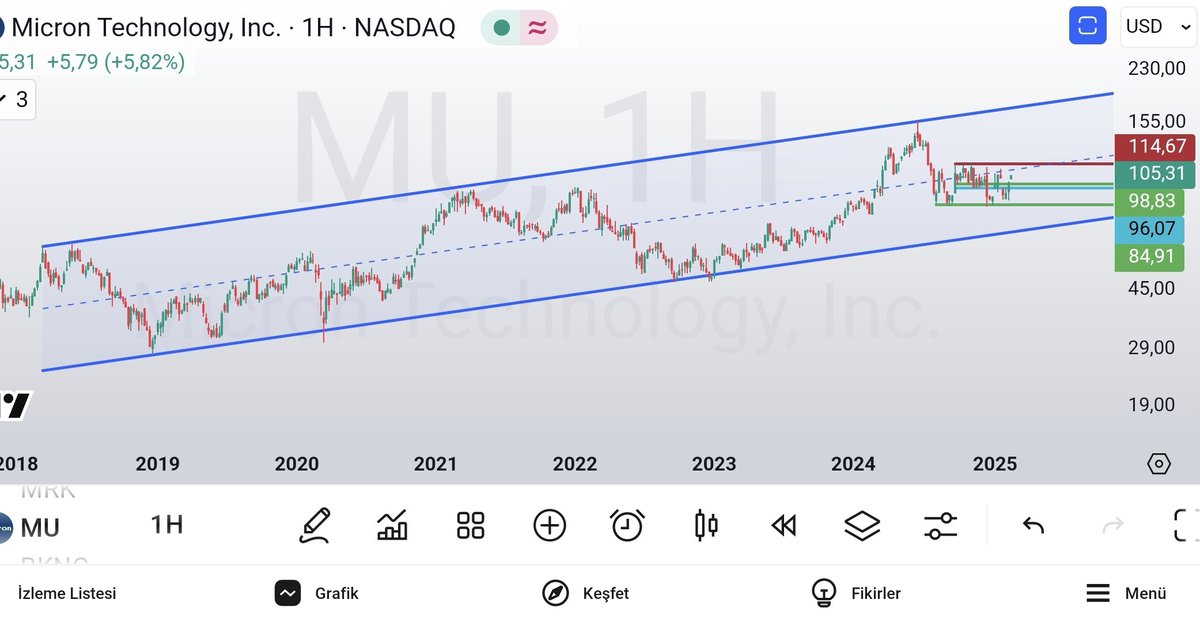Open chart settings sliders icon

[940, 524]
